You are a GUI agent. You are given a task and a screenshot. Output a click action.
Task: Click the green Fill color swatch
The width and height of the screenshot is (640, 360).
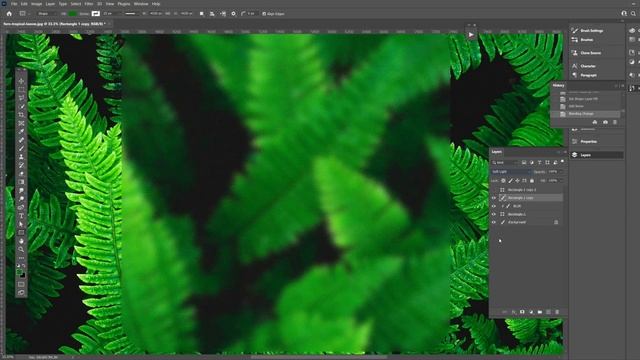pos(73,13)
